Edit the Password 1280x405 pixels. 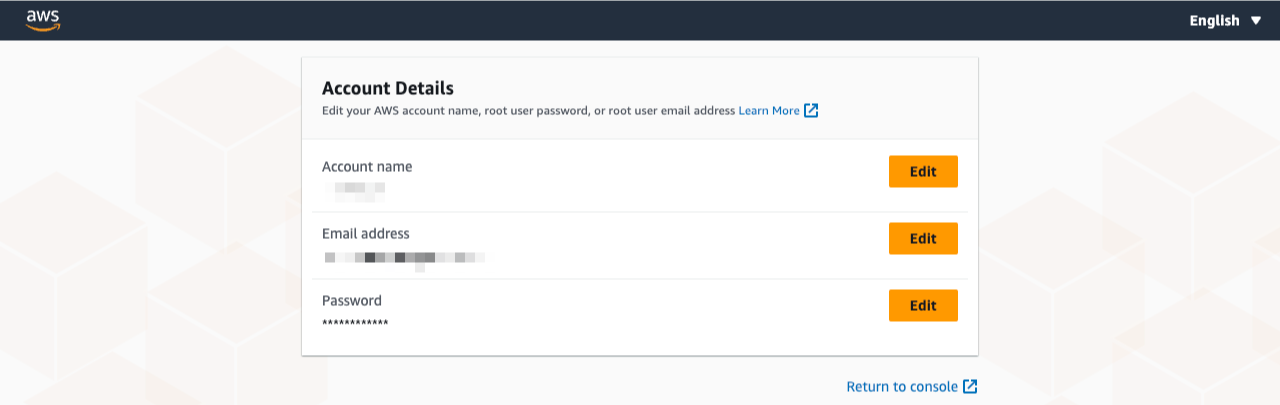[x=923, y=305]
